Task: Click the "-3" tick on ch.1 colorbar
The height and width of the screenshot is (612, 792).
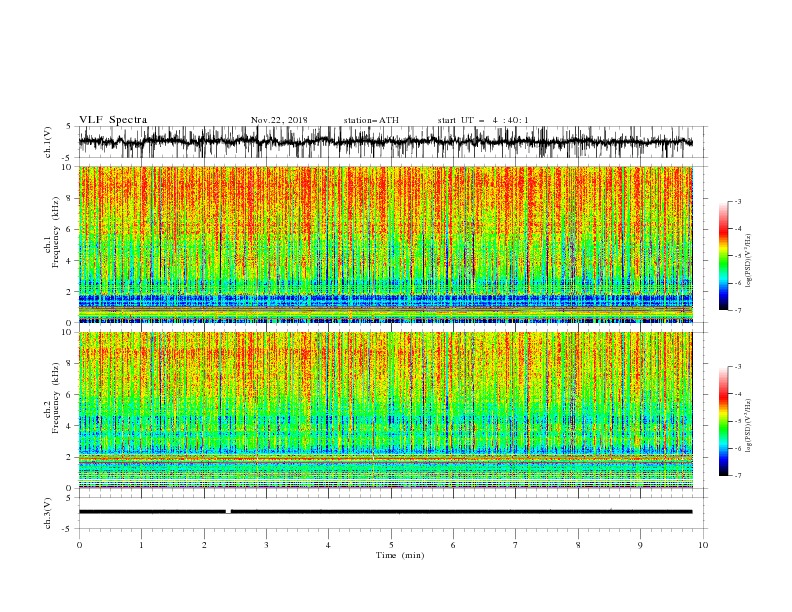Action: click(737, 201)
